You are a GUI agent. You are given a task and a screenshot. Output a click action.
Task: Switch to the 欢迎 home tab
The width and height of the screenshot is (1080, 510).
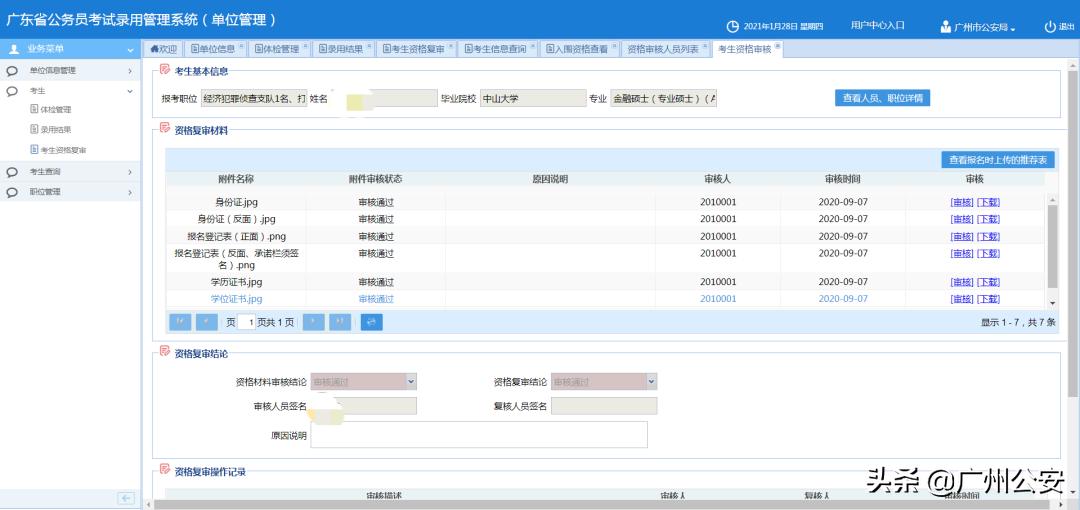click(x=163, y=49)
